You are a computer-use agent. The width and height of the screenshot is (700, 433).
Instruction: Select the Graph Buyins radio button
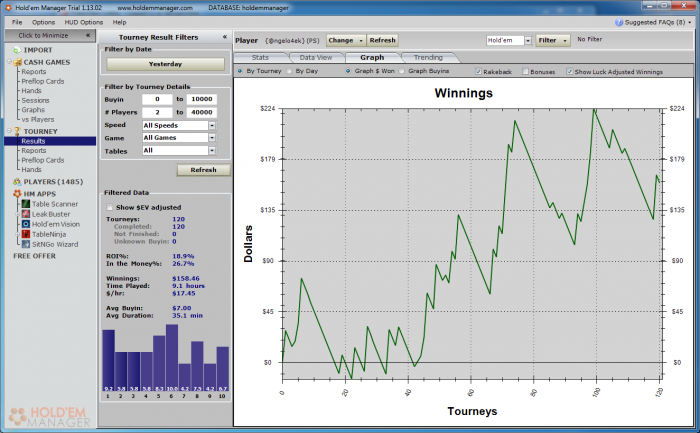(x=402, y=71)
